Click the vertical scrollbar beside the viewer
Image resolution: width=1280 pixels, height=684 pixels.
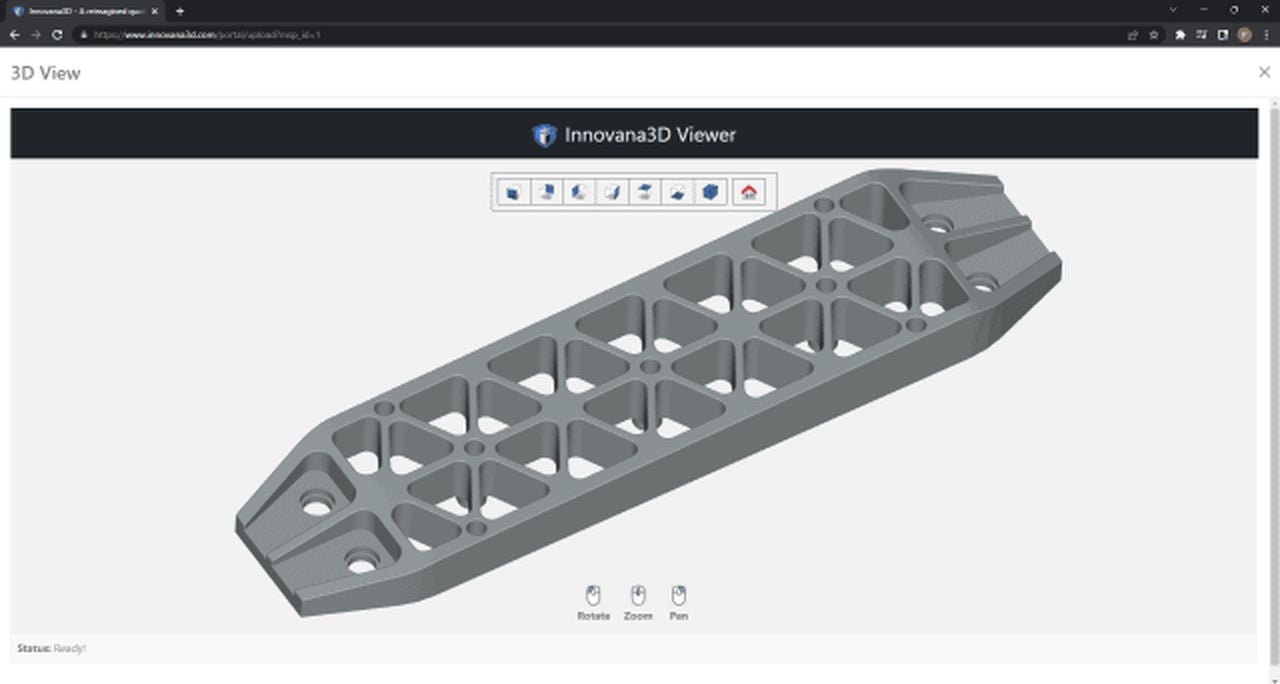1273,380
